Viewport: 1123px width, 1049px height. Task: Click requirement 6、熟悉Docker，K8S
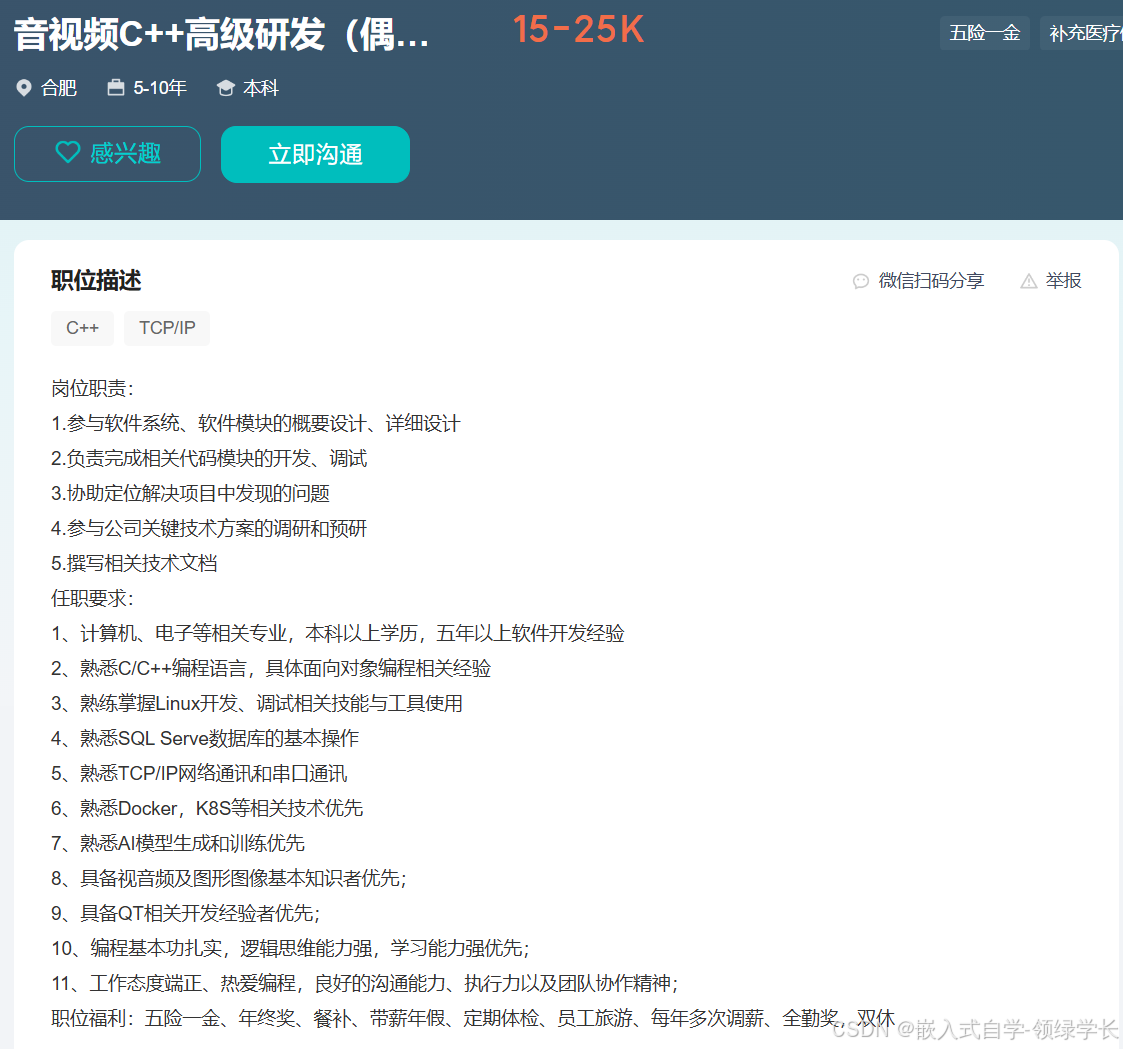coord(207,808)
